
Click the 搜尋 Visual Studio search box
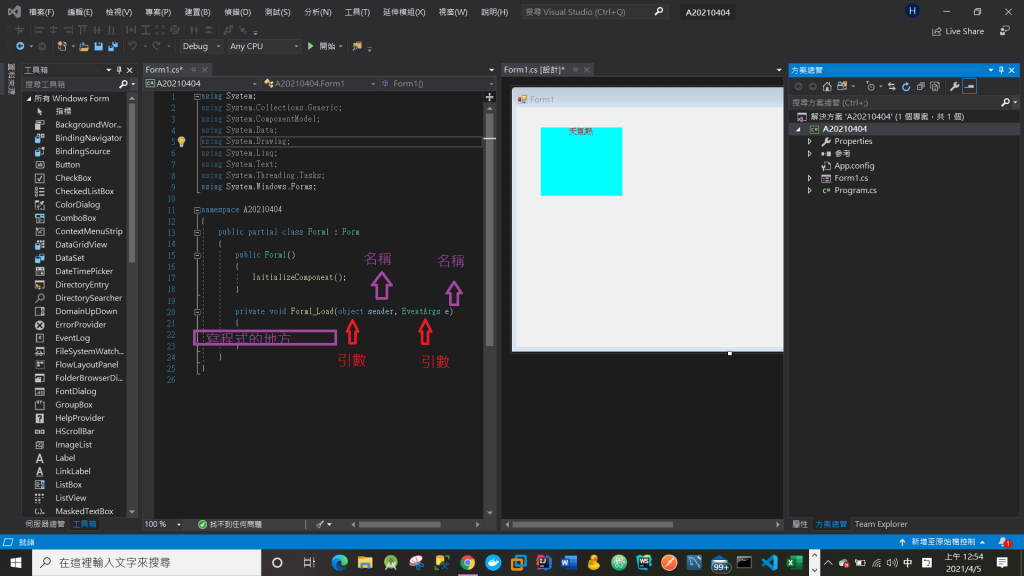pos(594,12)
